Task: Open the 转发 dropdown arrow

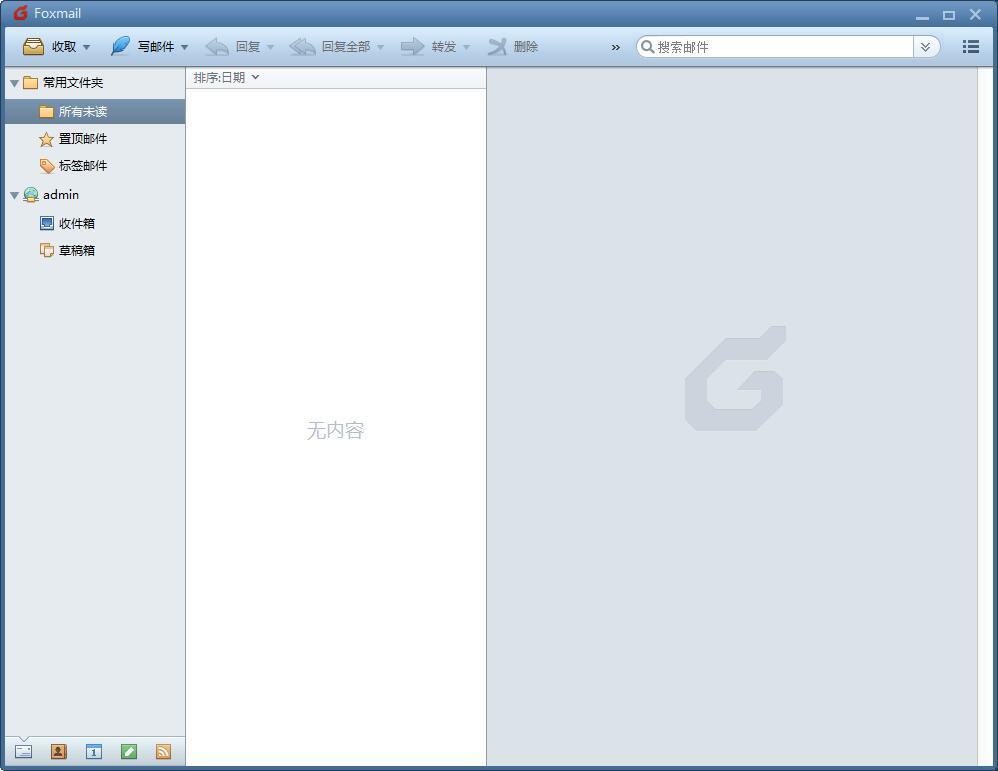Action: (x=467, y=47)
